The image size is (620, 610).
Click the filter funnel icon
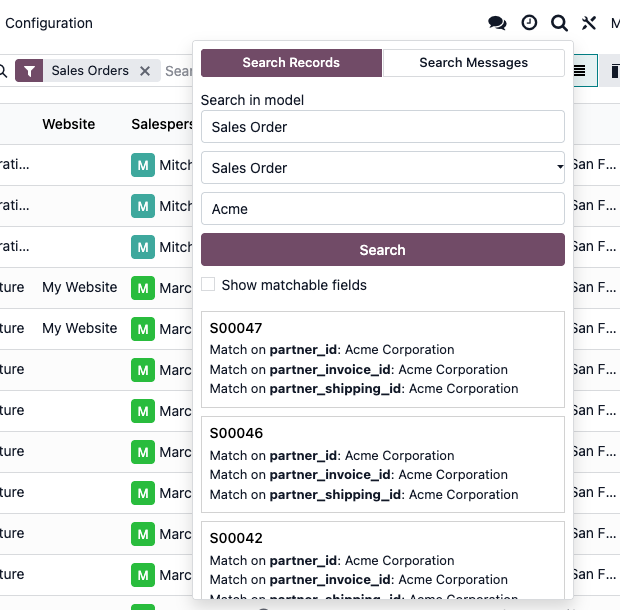coord(29,71)
